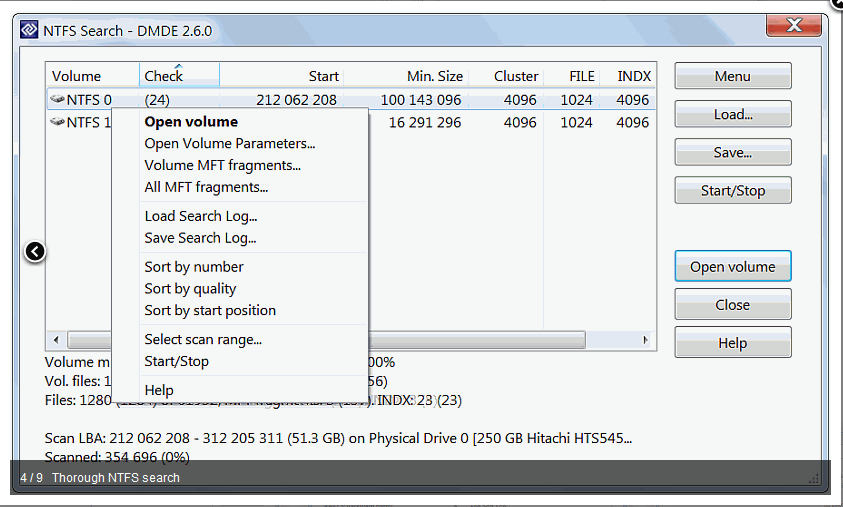Select Open Volume Parameters... menu entry
The width and height of the screenshot is (843, 507).
230,144
